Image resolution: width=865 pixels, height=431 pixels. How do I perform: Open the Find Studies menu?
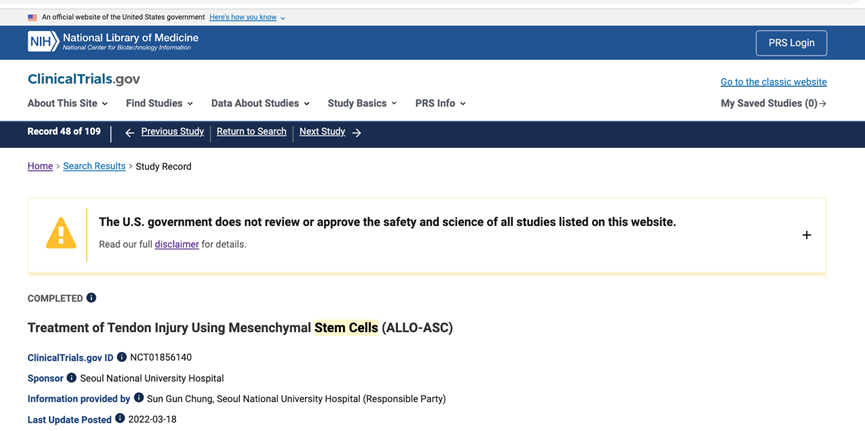pos(159,103)
